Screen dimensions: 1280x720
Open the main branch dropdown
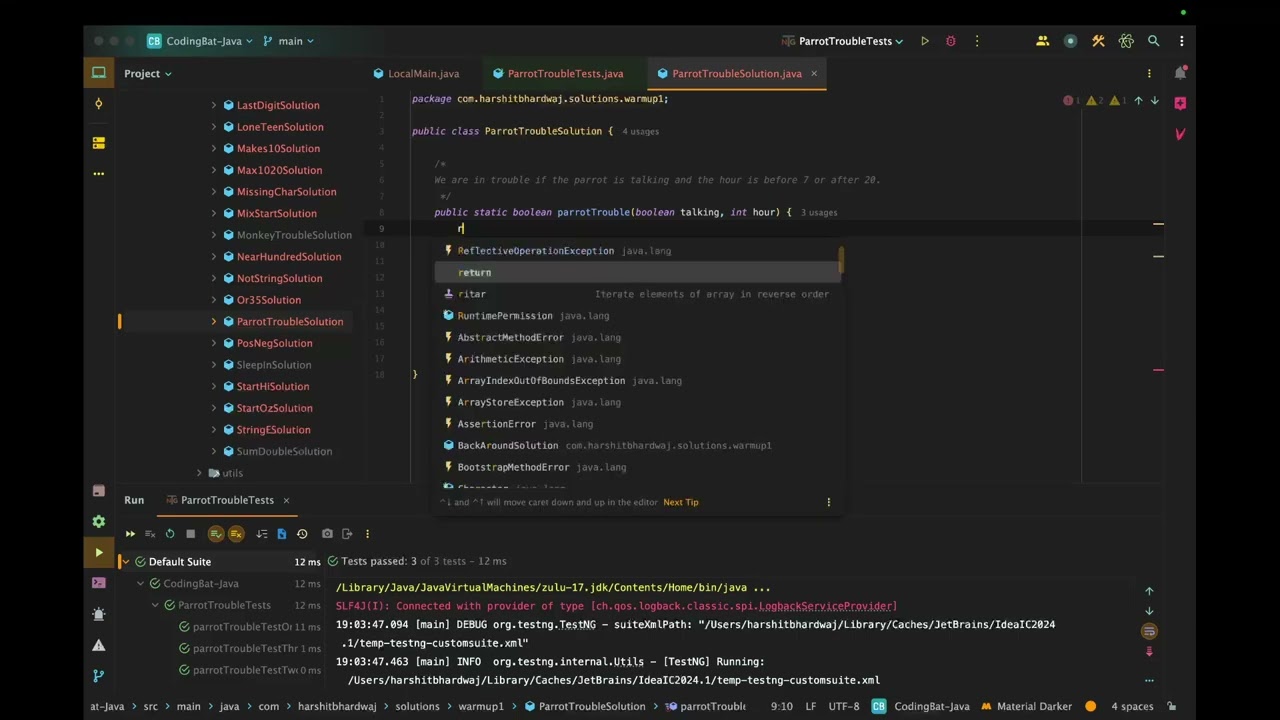[288, 41]
